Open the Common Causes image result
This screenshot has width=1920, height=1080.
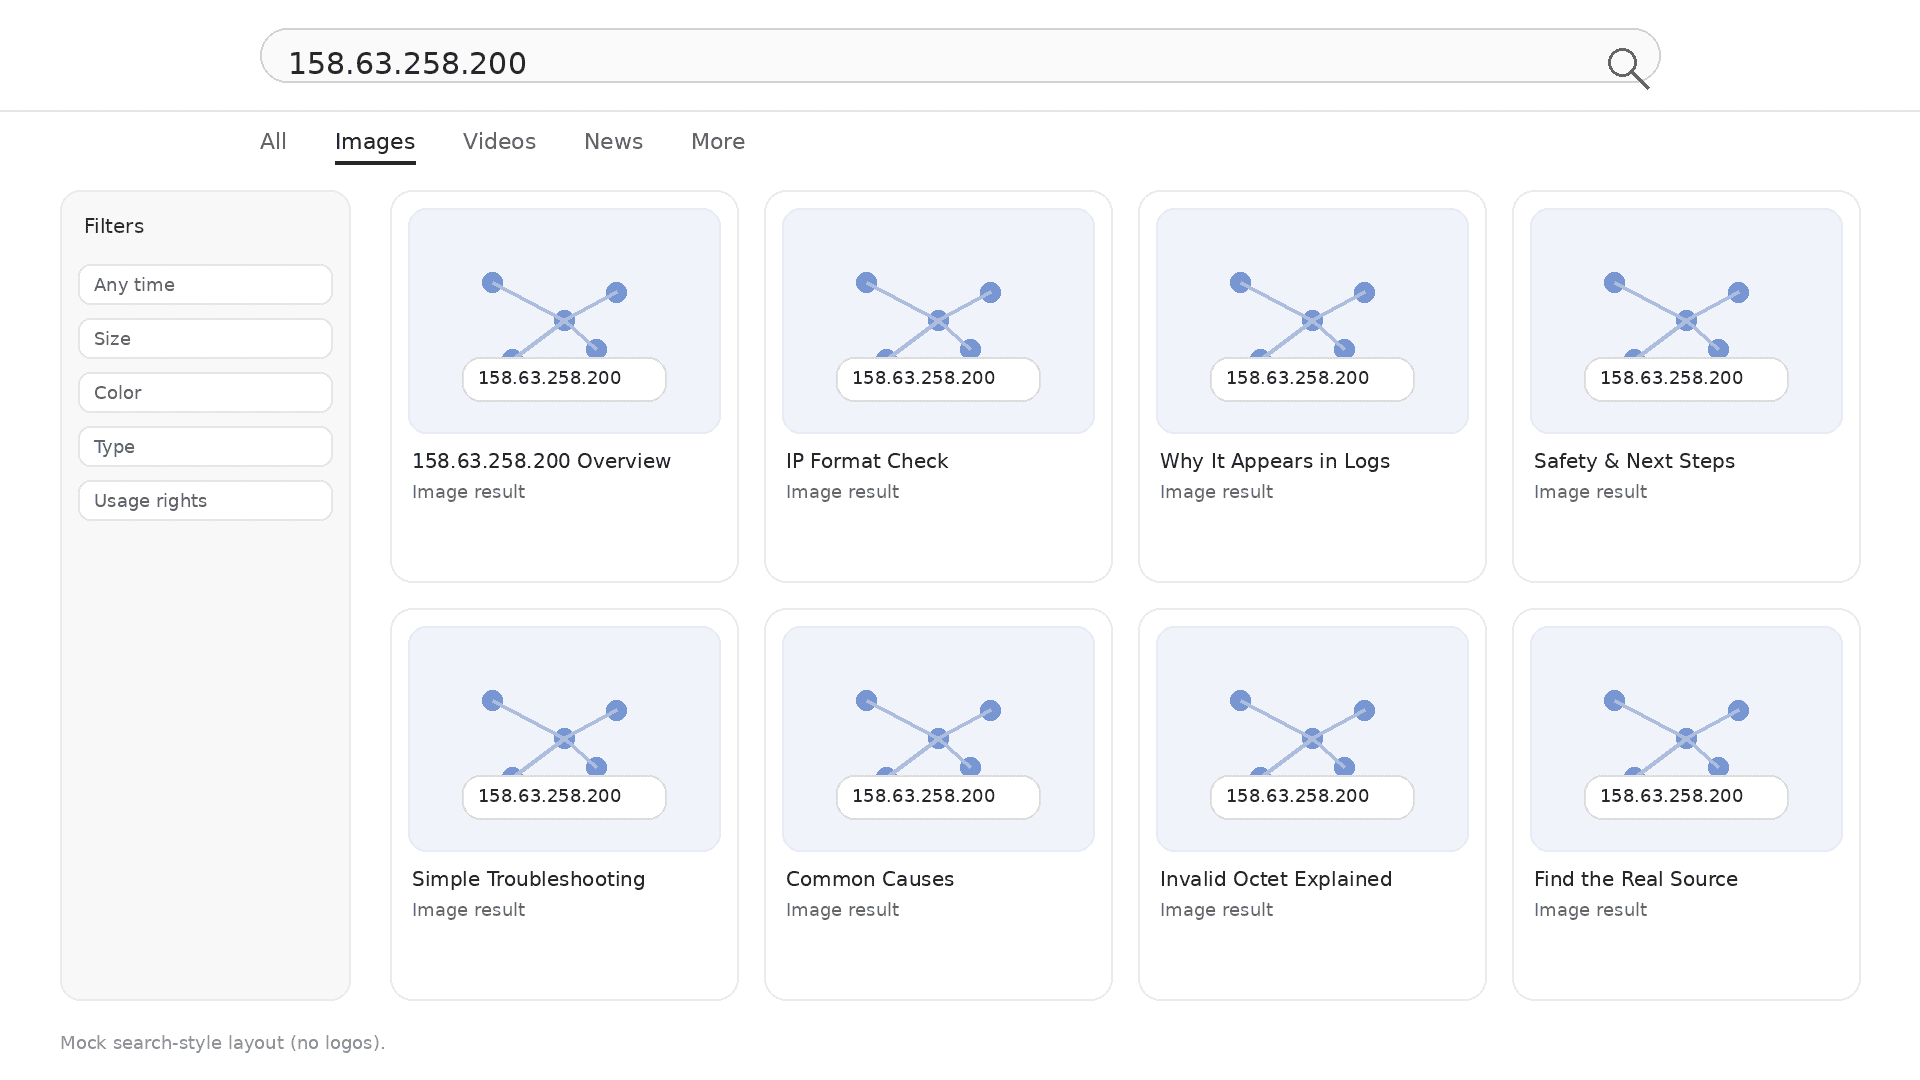point(938,738)
